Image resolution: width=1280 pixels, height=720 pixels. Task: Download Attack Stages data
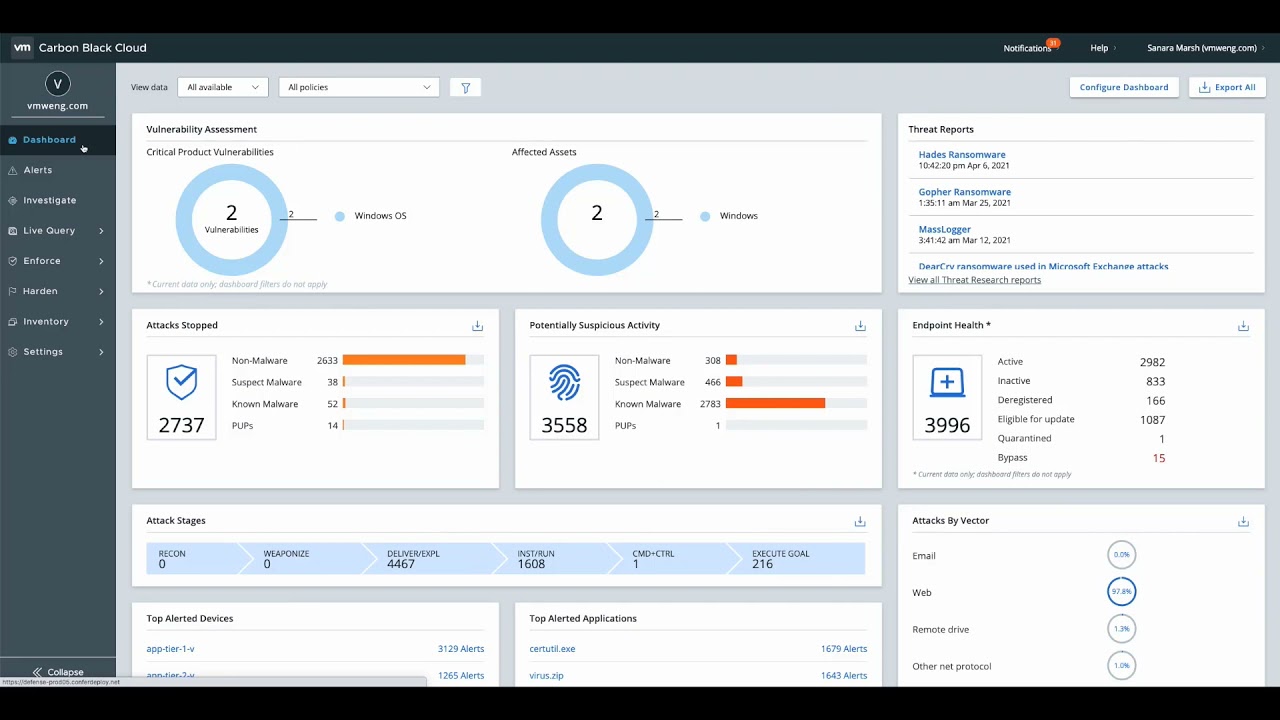tap(860, 521)
